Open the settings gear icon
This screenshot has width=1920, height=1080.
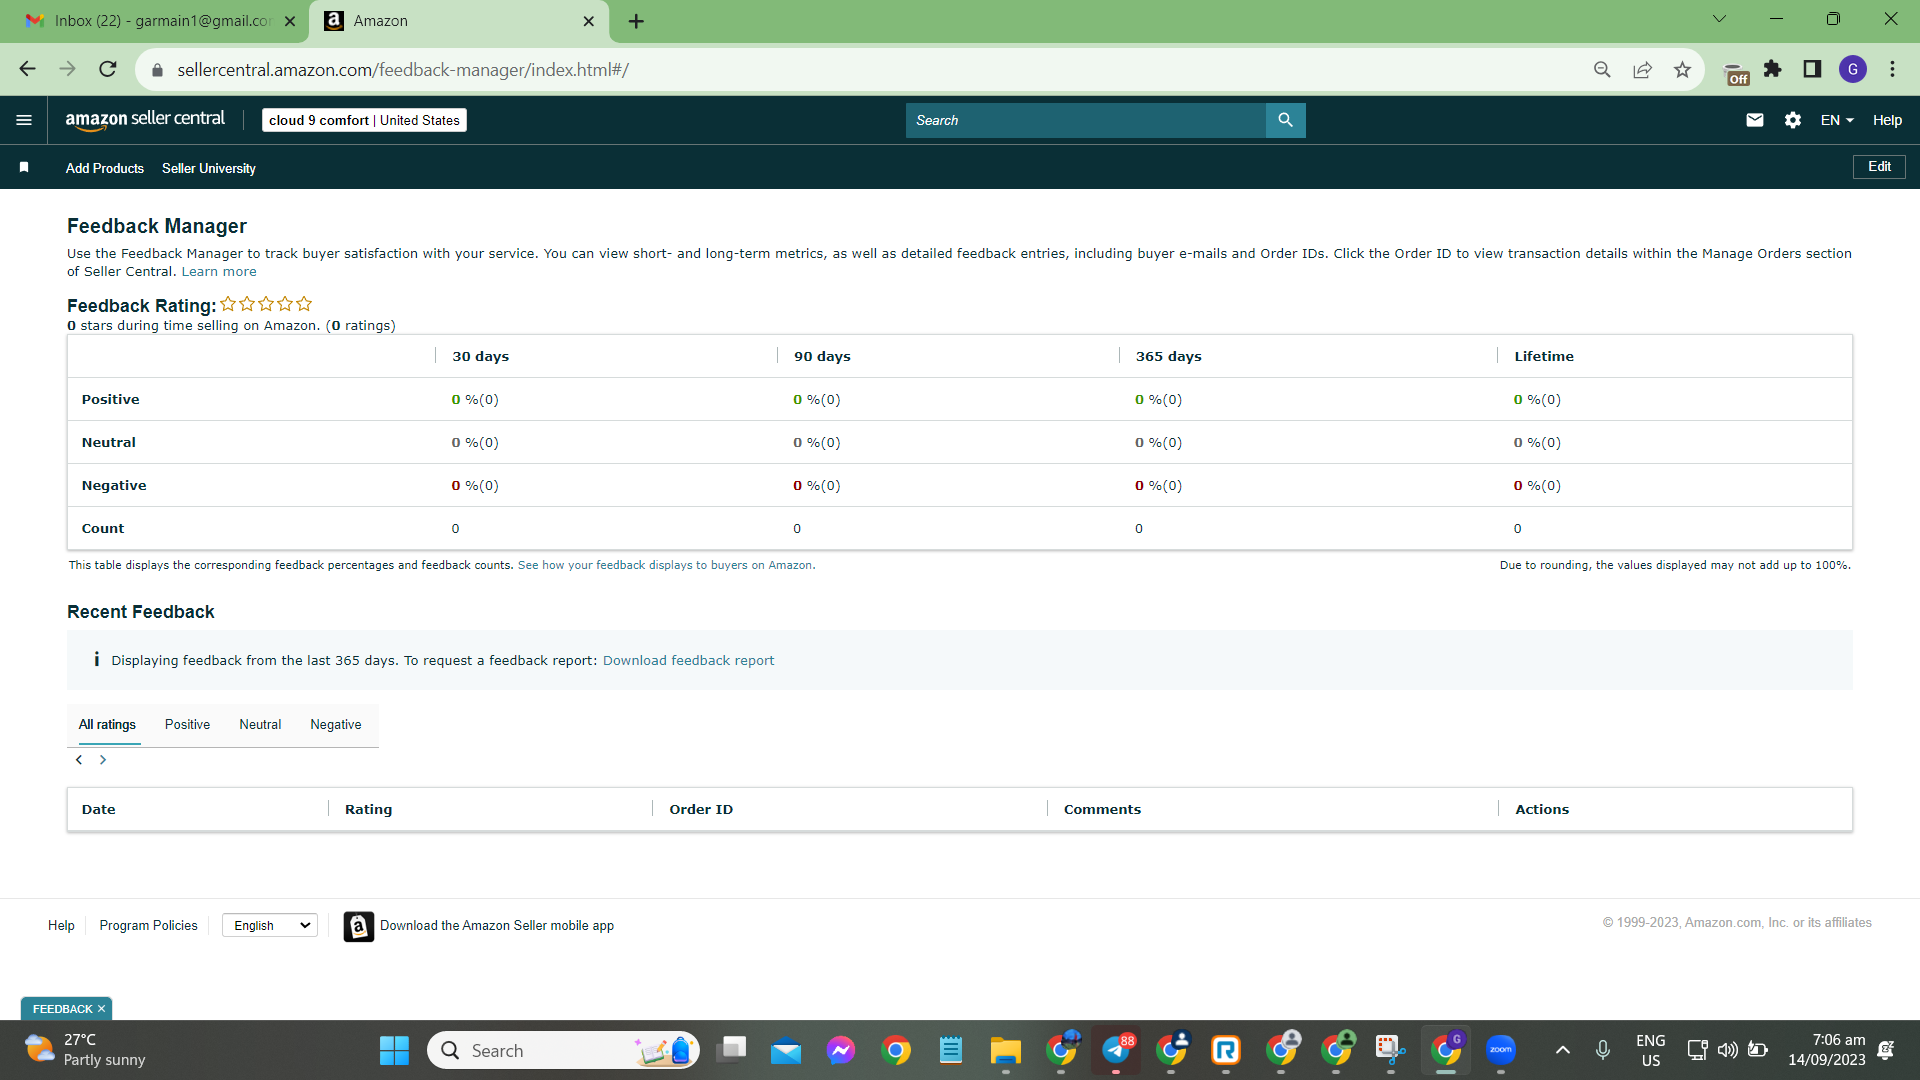1793,120
